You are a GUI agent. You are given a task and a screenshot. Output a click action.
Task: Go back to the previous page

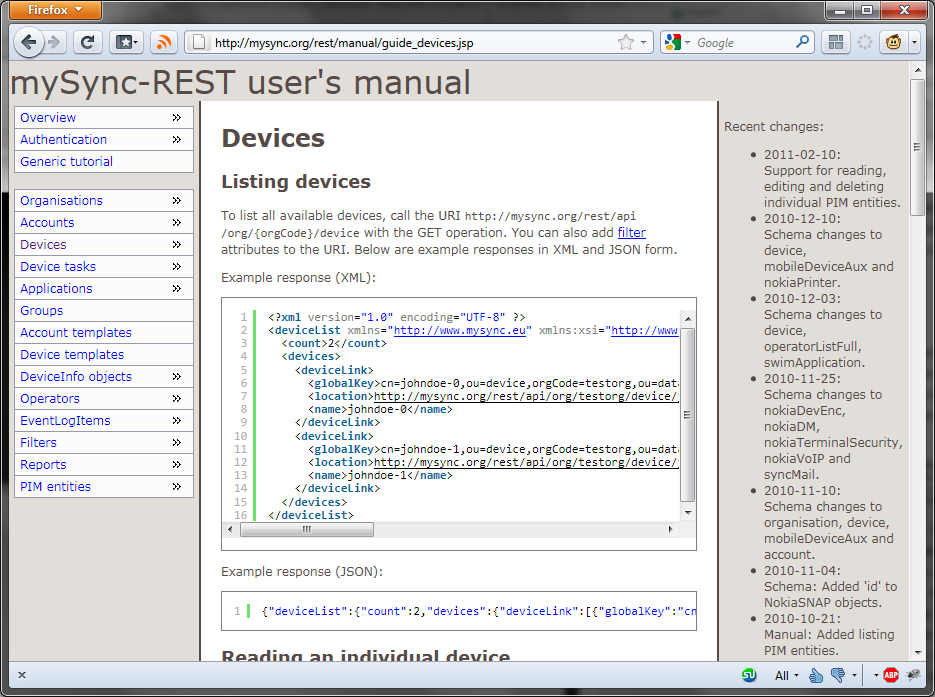pyautogui.click(x=28, y=42)
